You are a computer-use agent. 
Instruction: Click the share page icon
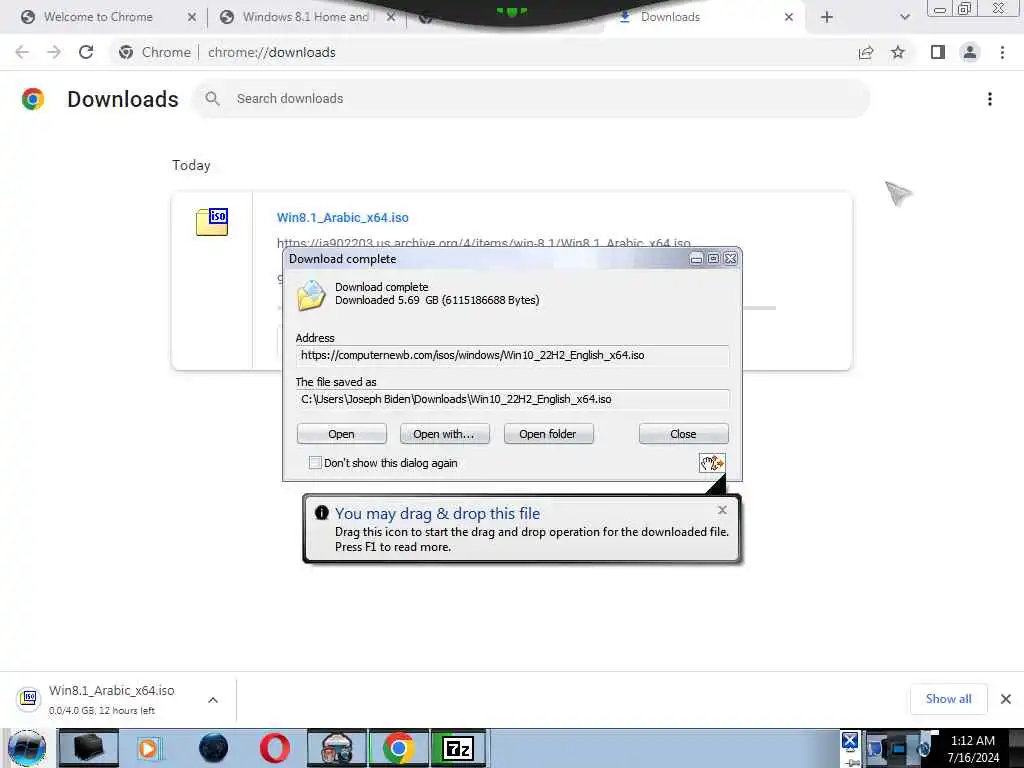pos(866,52)
